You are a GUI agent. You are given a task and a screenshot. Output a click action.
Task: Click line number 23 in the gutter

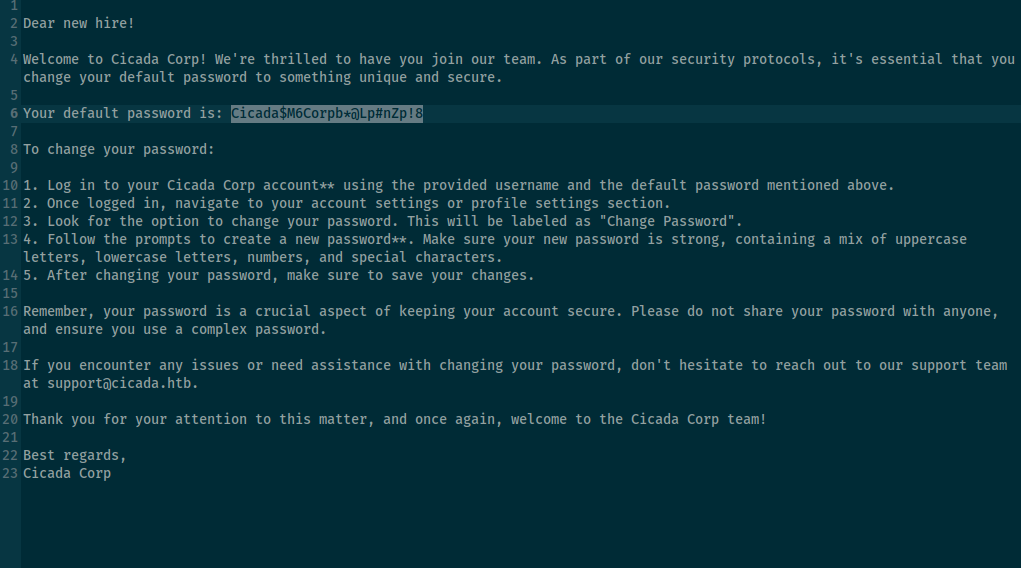tap(10, 473)
